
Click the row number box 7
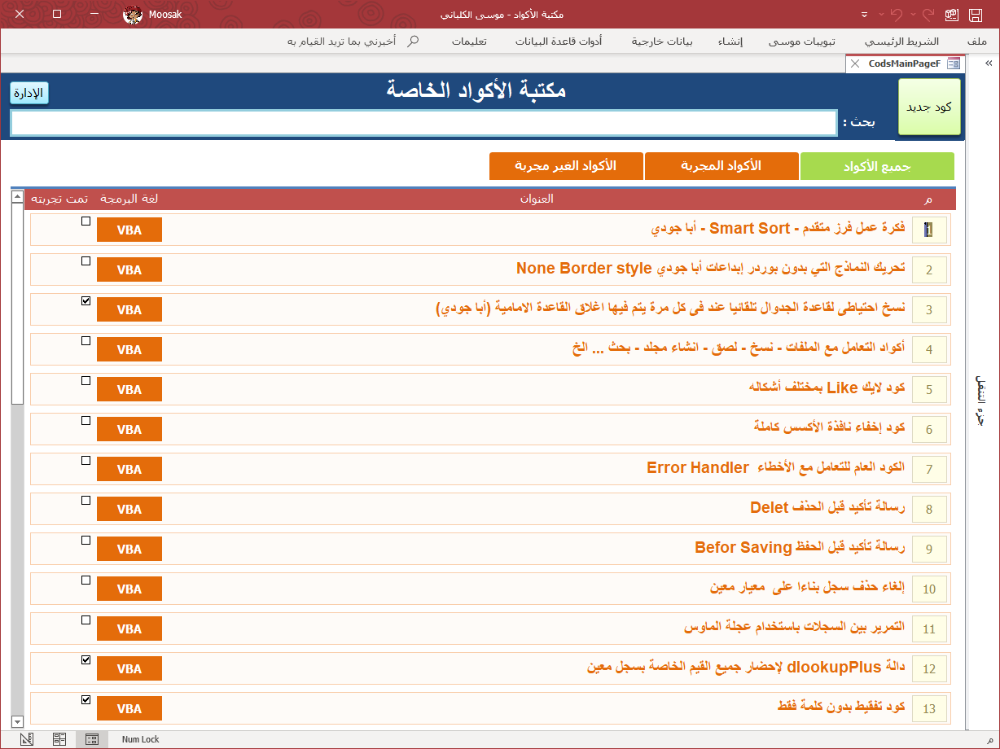click(929, 470)
